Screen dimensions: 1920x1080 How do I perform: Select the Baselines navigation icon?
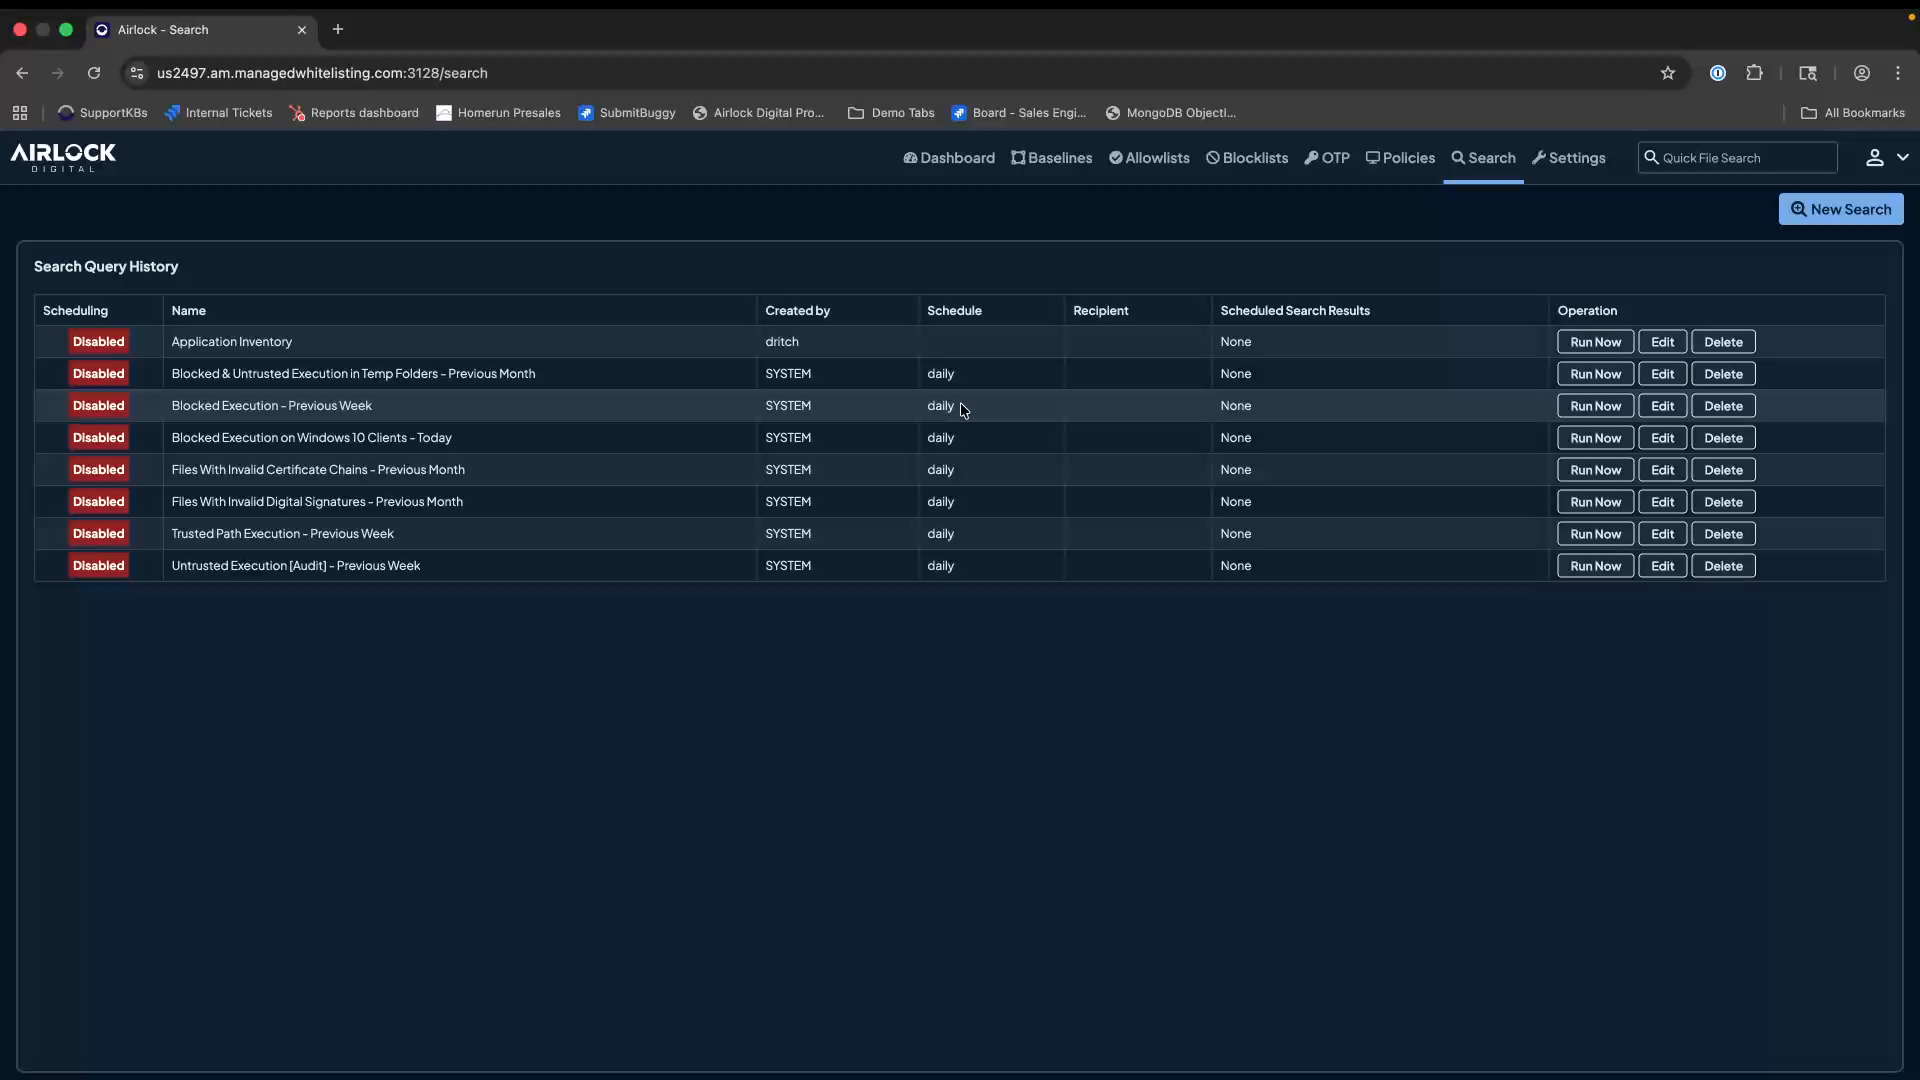(x=1051, y=158)
